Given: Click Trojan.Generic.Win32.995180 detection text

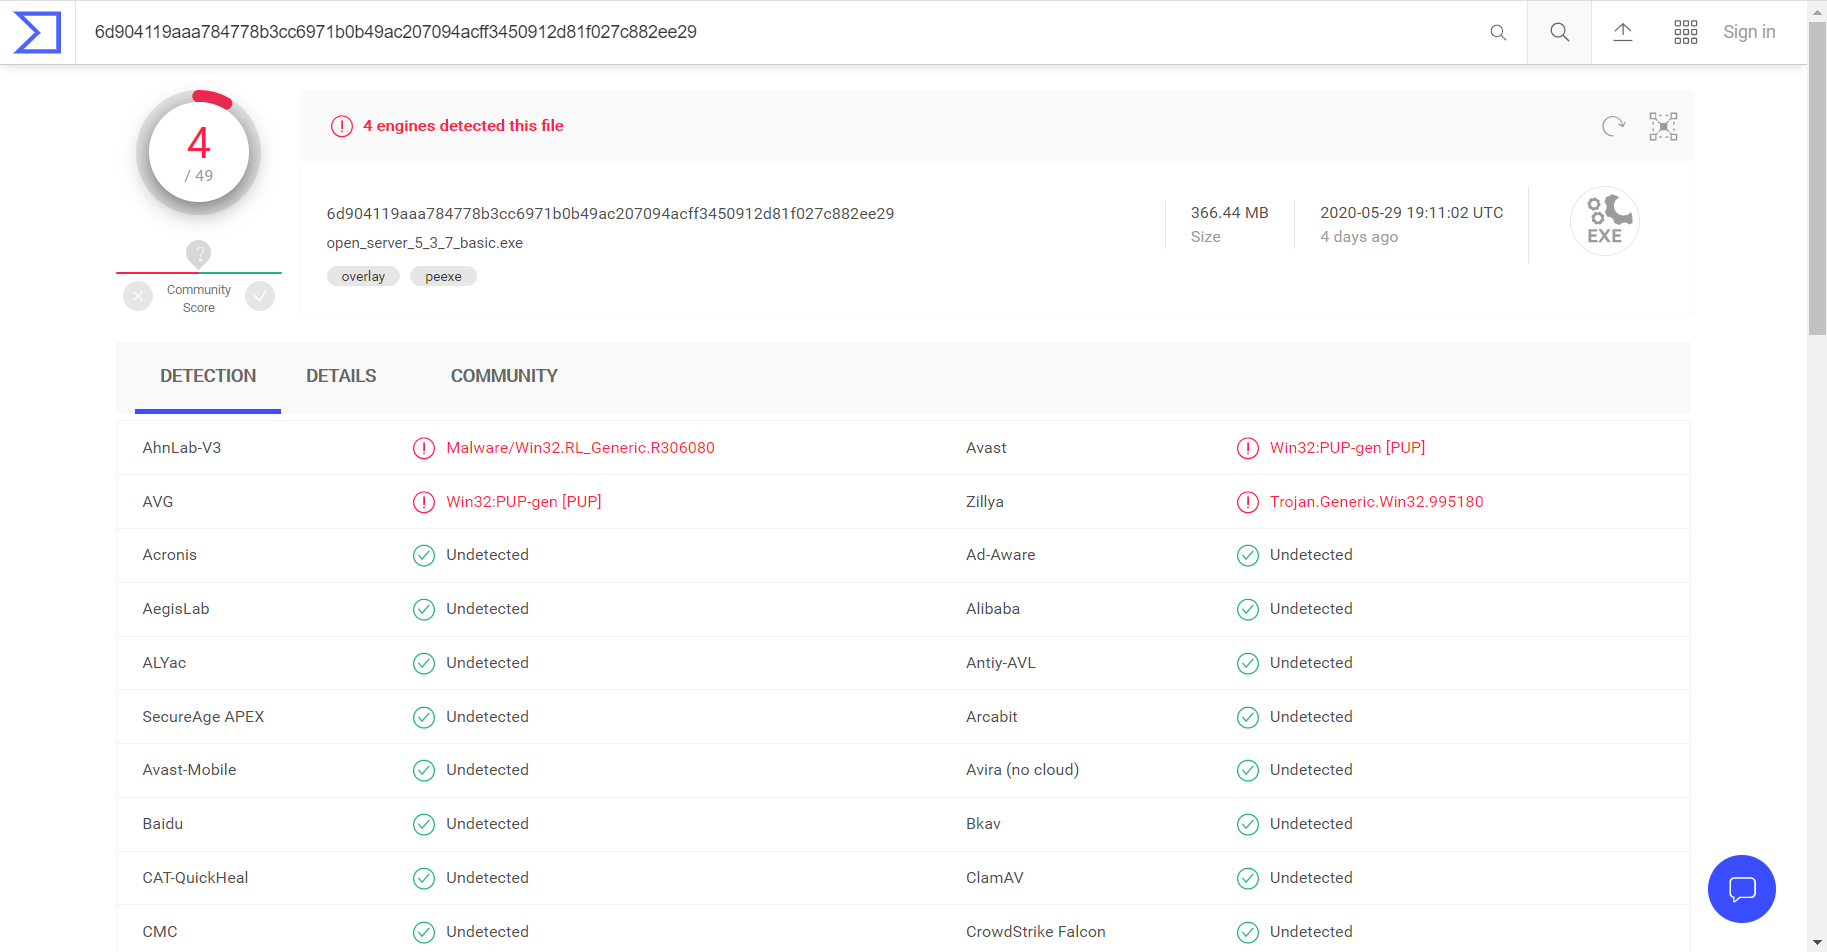Looking at the screenshot, I should pos(1376,502).
